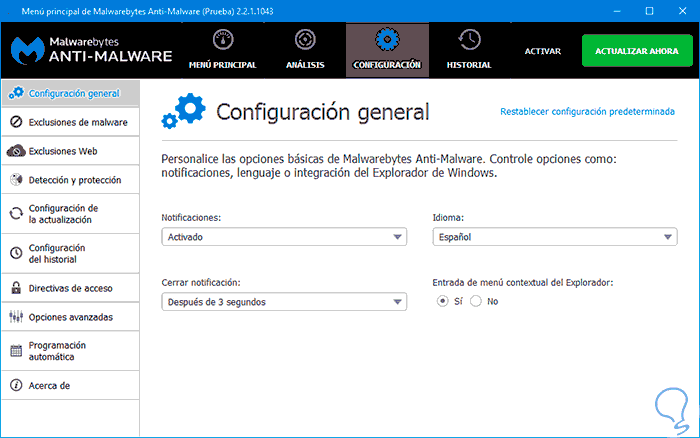
Task: Click the padlock icon for Directivas de acceso
Action: (x=16, y=288)
